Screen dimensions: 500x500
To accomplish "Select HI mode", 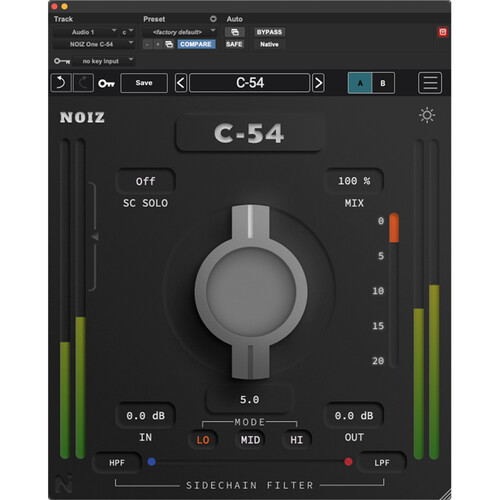I will (296, 440).
